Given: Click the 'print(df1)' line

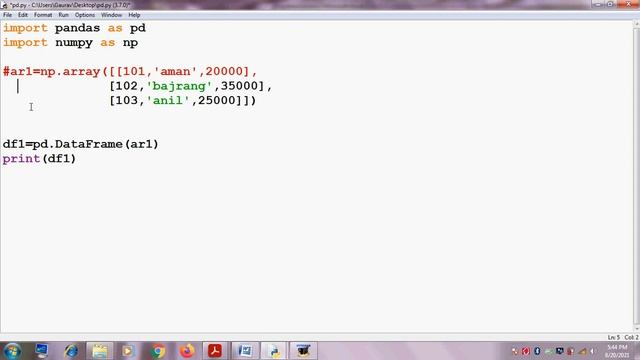Looking at the screenshot, I should pyautogui.click(x=39, y=159).
